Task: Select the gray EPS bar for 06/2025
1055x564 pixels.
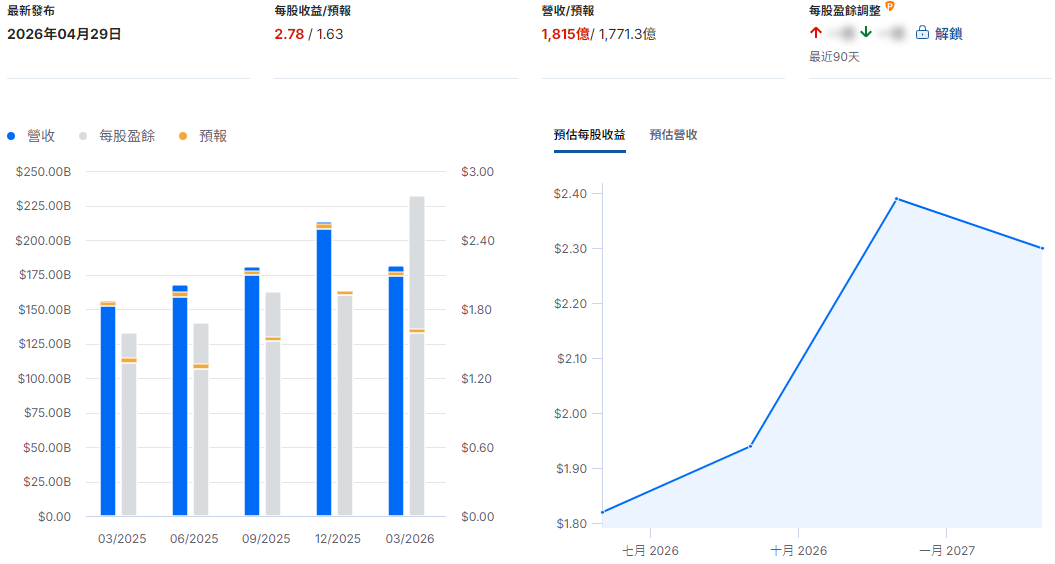Action: 201,419
